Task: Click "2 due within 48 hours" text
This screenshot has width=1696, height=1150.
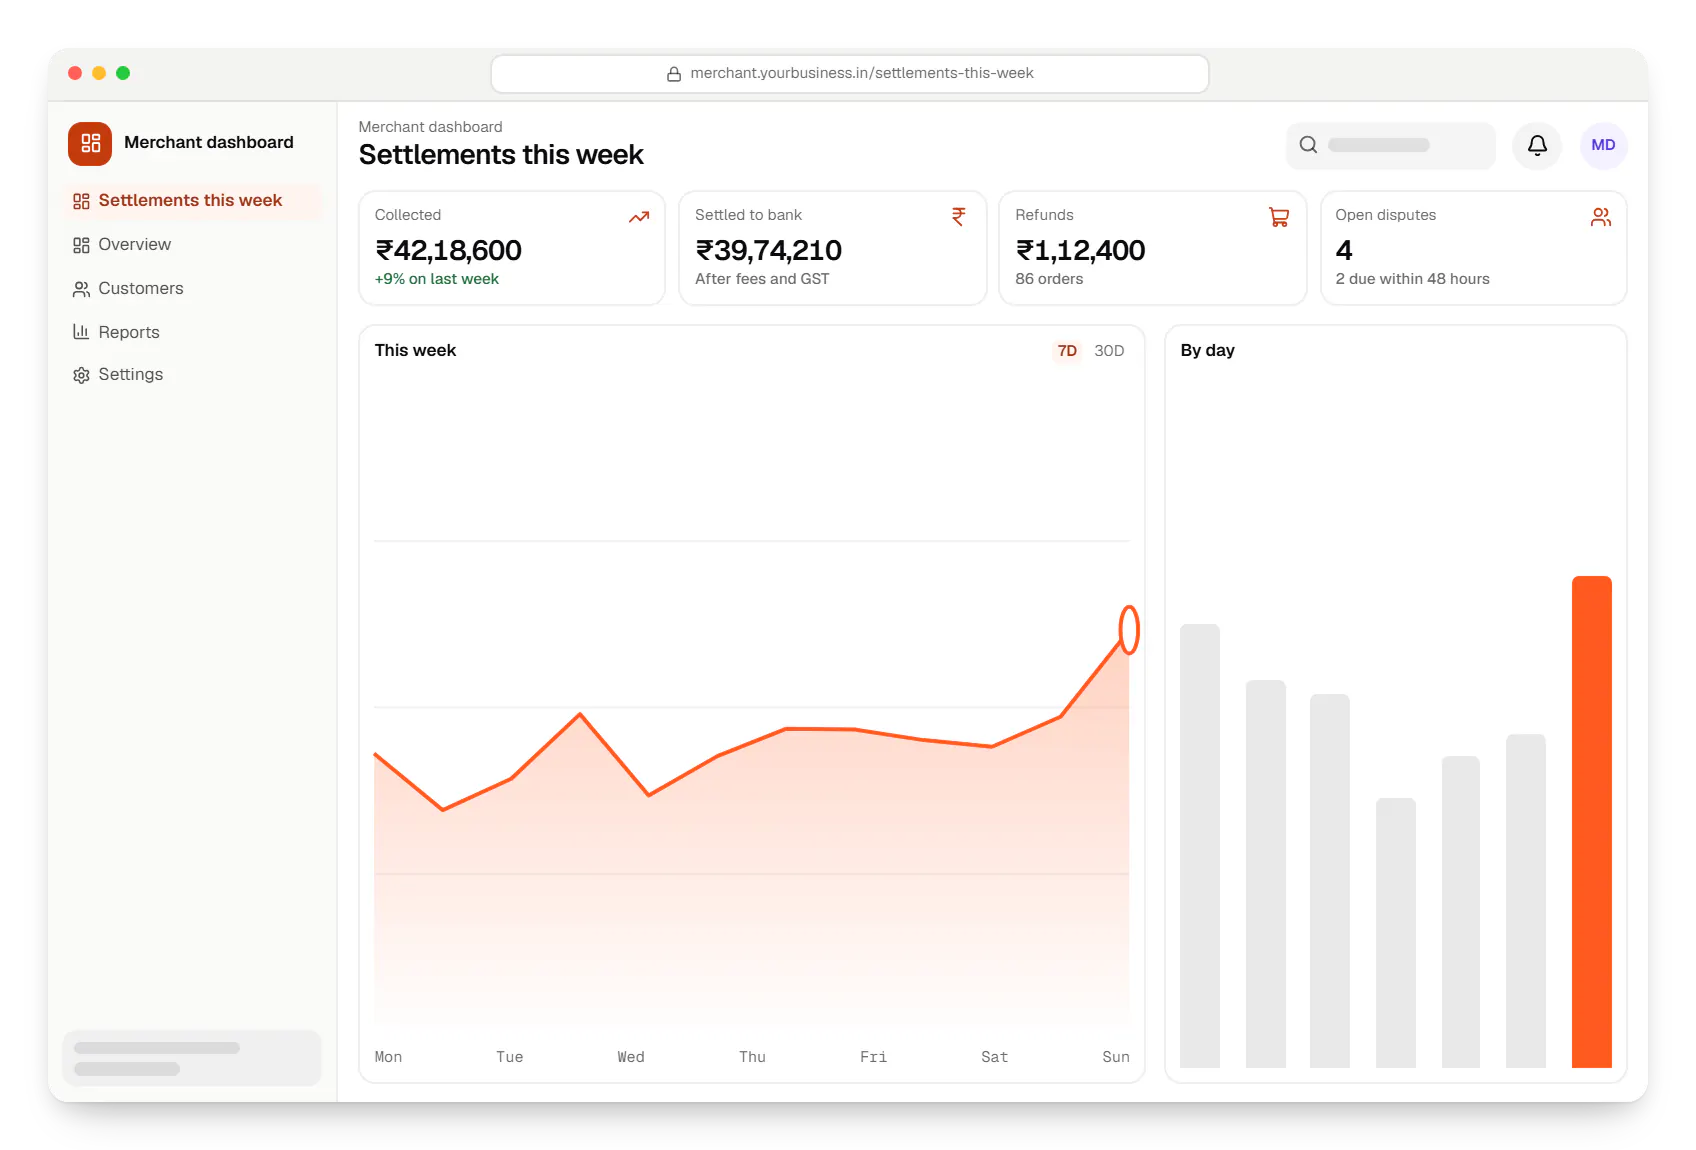Action: click(1412, 279)
